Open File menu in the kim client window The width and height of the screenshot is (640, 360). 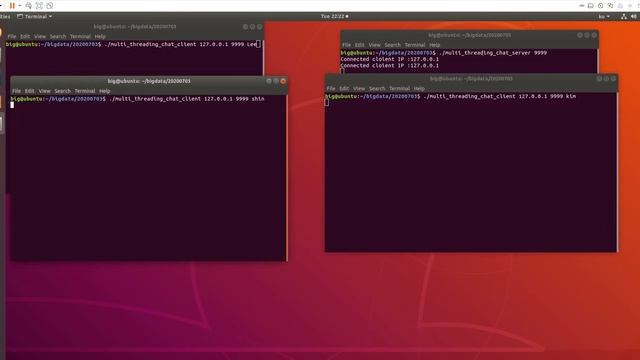point(331,89)
